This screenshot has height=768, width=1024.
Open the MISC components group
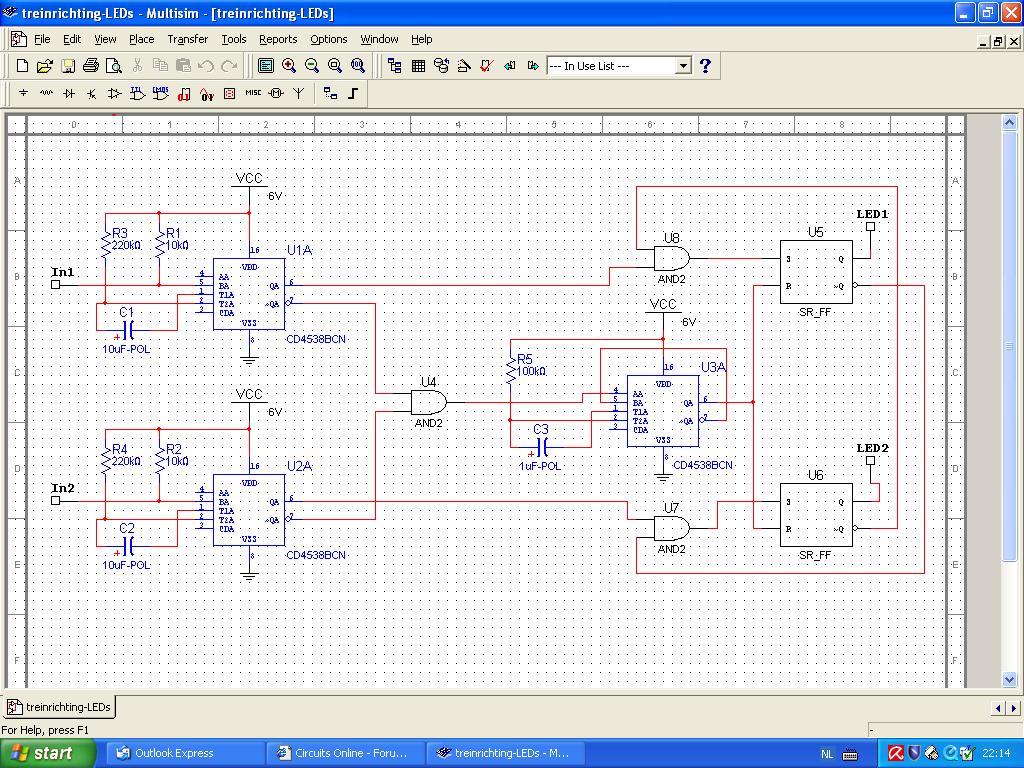[x=252, y=94]
